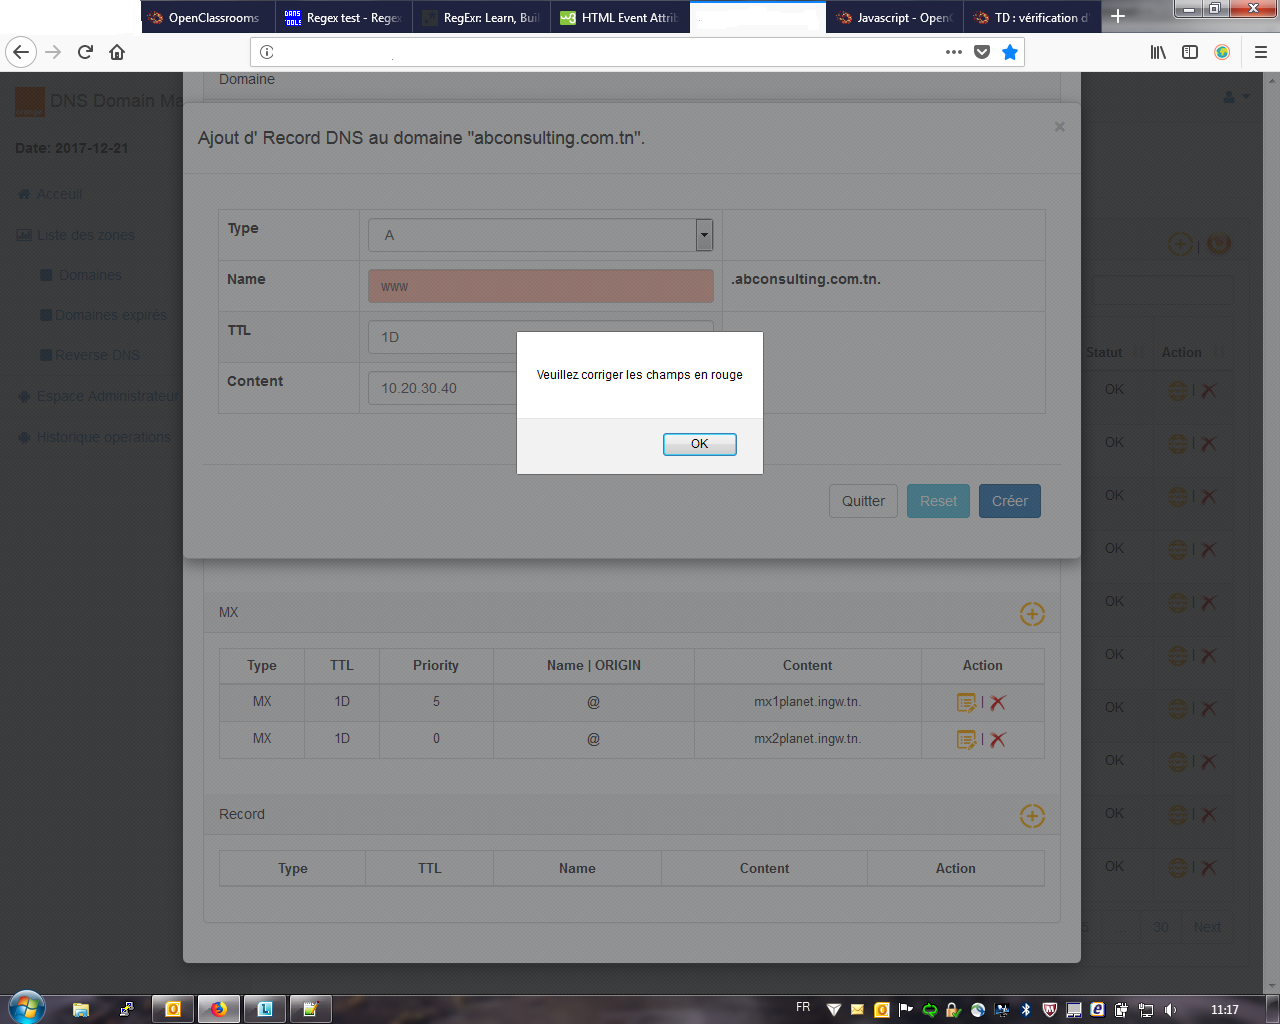Image resolution: width=1280 pixels, height=1024 pixels.
Task: Click the blue bookmark star icon
Action: [x=1010, y=52]
